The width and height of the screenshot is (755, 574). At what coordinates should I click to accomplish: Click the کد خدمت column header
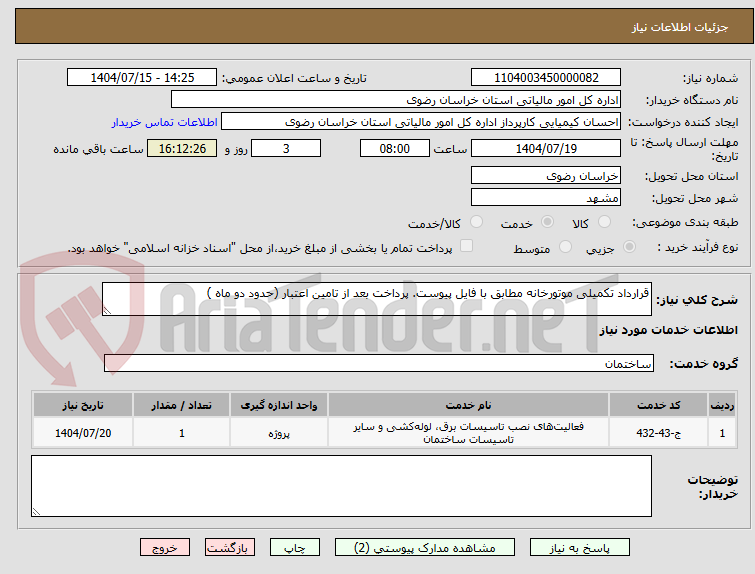coord(658,405)
